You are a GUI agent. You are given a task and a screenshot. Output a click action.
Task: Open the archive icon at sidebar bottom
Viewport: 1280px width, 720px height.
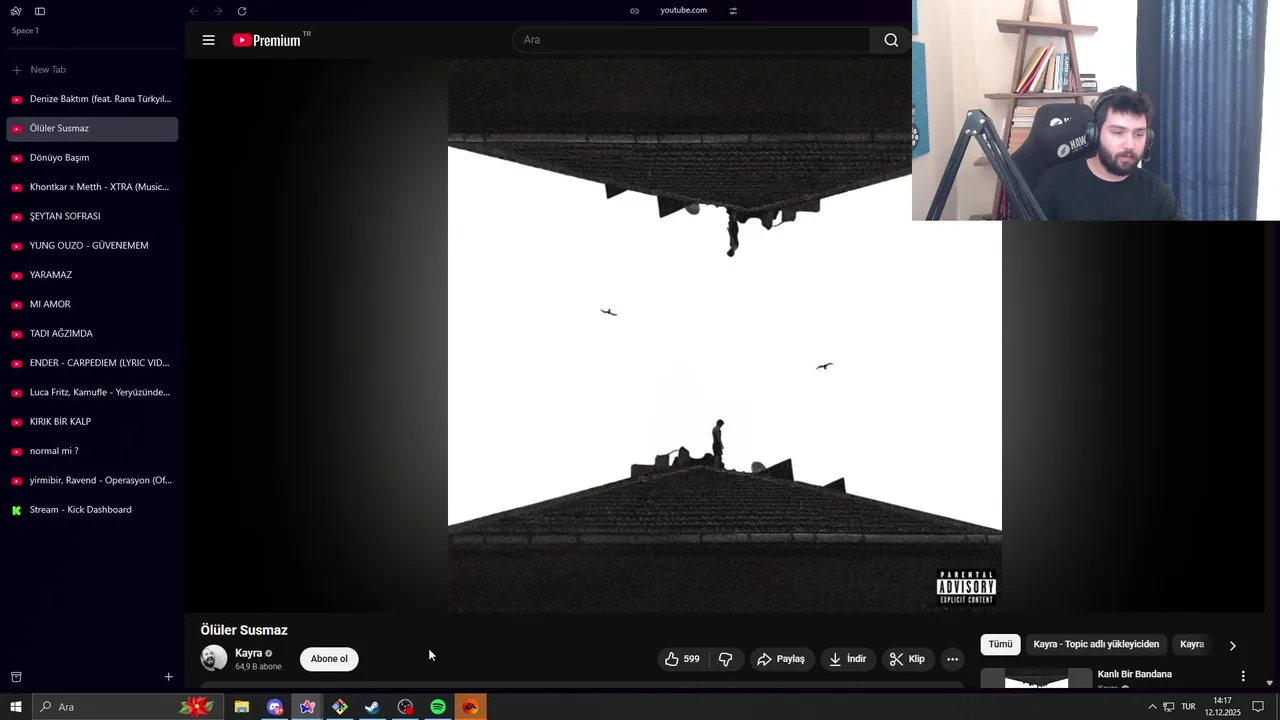[16, 677]
